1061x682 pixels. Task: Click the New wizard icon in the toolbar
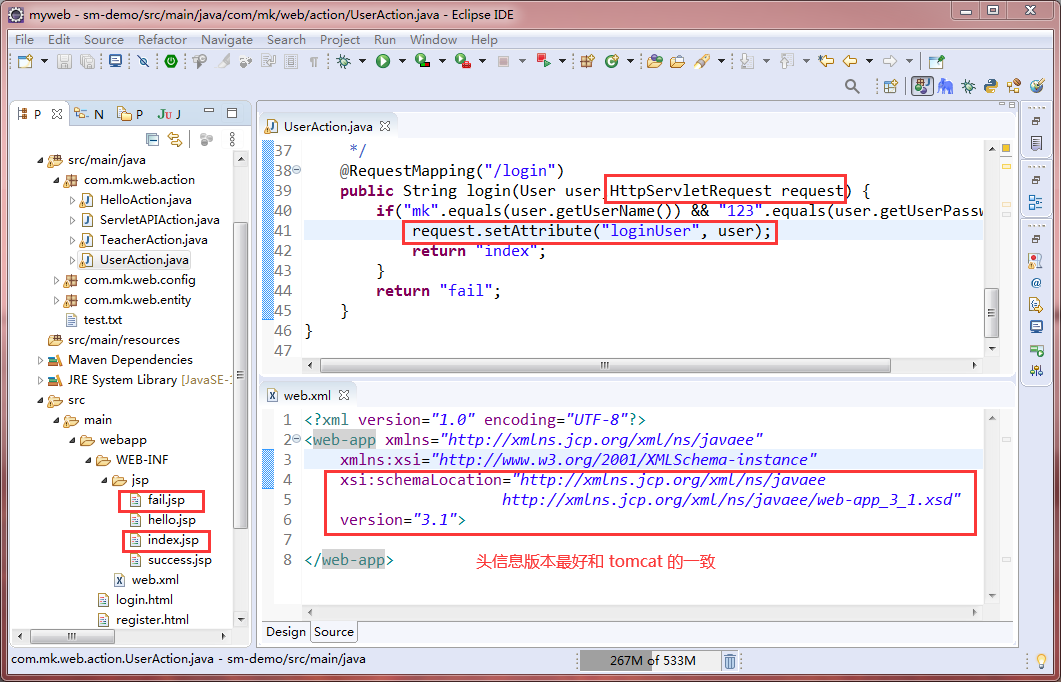click(25, 62)
